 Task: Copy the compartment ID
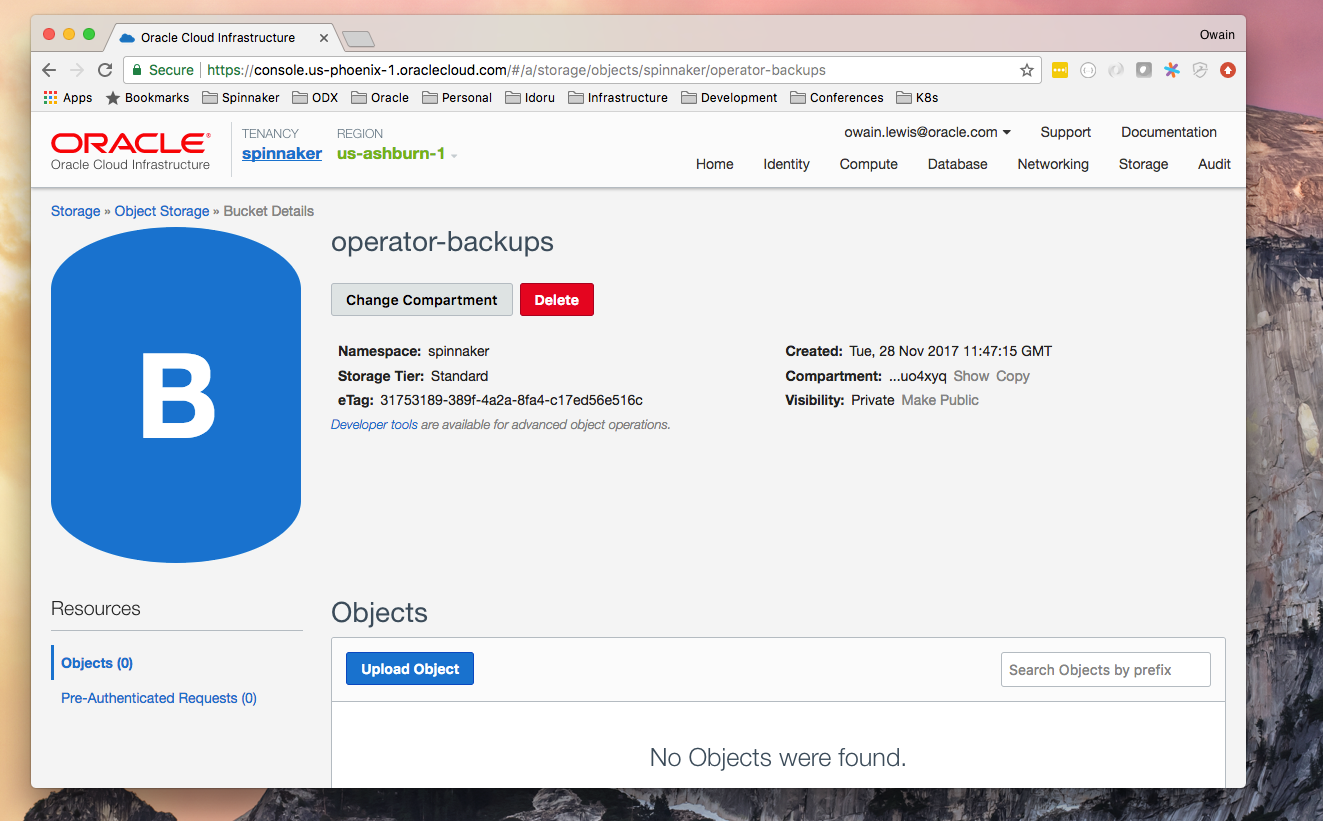1013,376
